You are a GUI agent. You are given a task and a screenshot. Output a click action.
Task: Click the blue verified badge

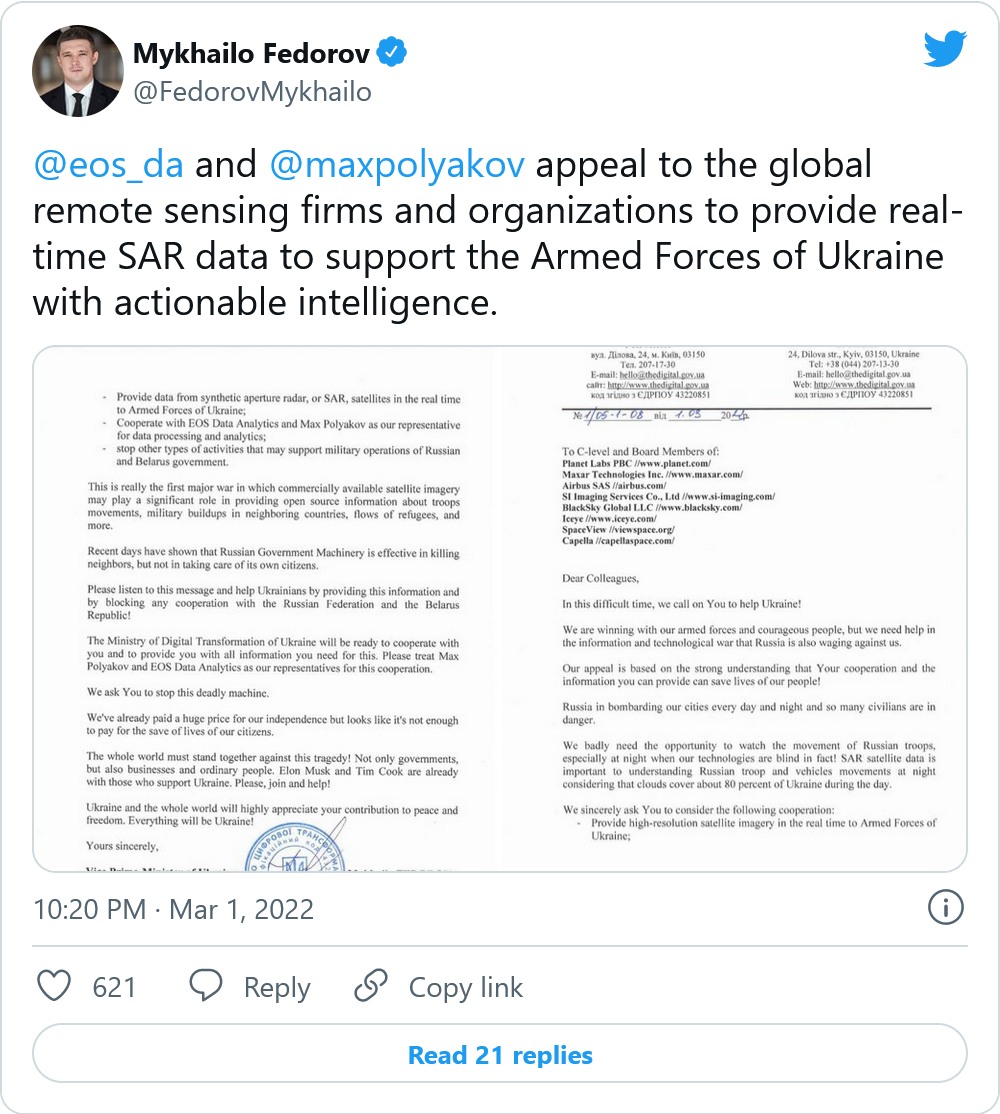392,54
